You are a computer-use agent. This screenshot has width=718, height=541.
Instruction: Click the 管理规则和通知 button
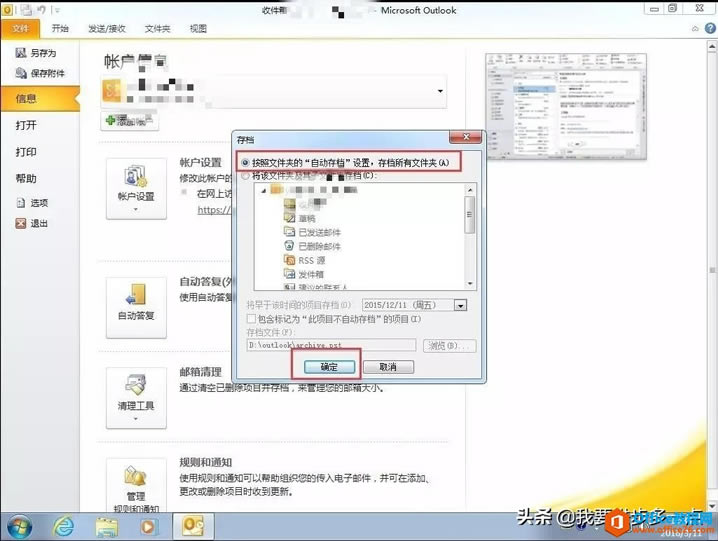[136, 485]
